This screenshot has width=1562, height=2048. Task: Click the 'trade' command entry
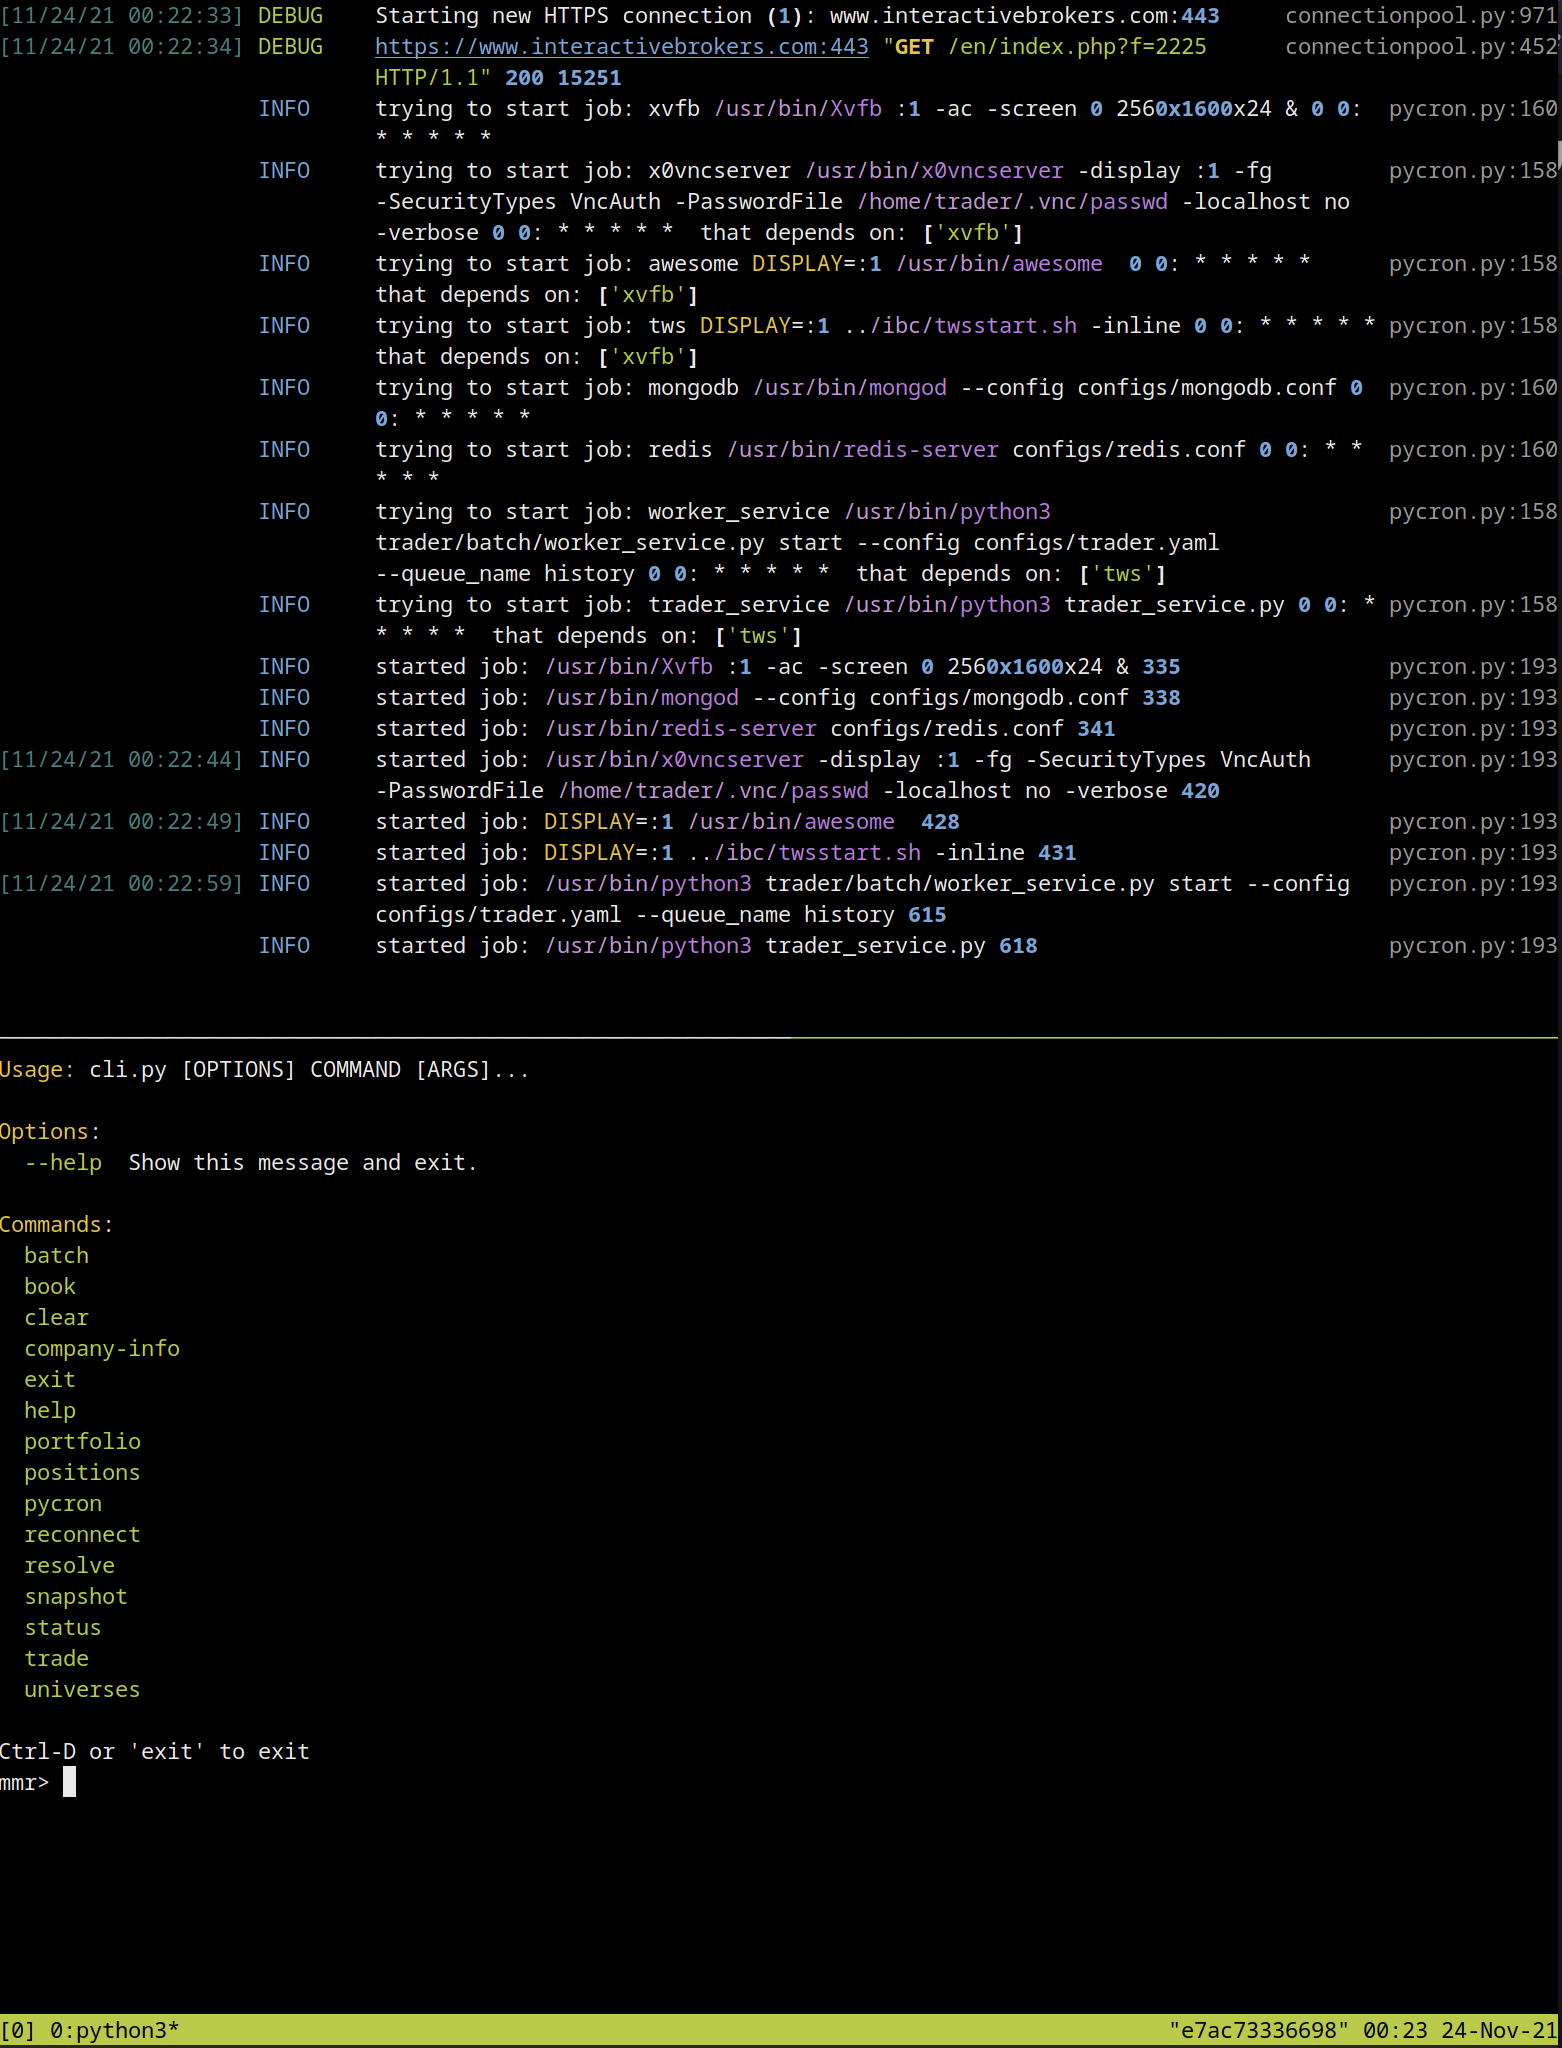pos(57,1658)
